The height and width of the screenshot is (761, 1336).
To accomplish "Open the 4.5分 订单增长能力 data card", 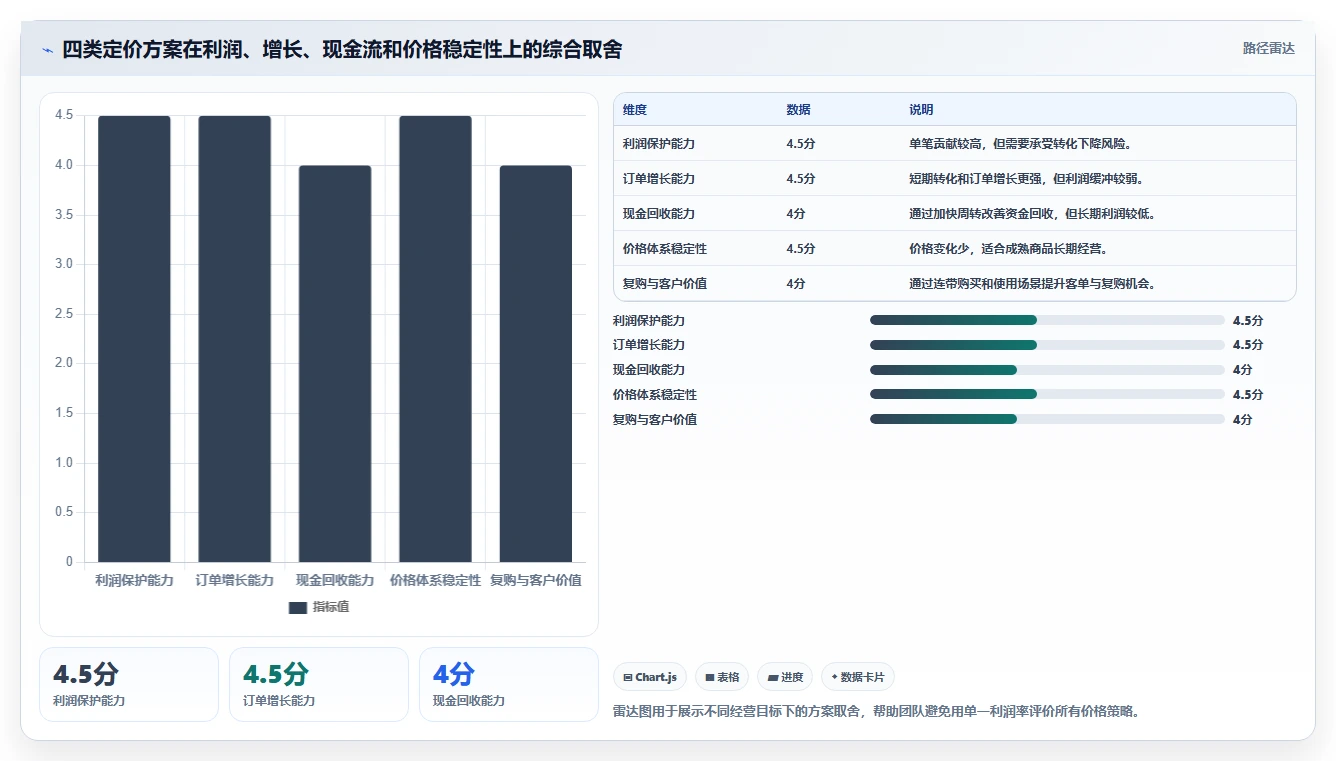I will pos(319,684).
